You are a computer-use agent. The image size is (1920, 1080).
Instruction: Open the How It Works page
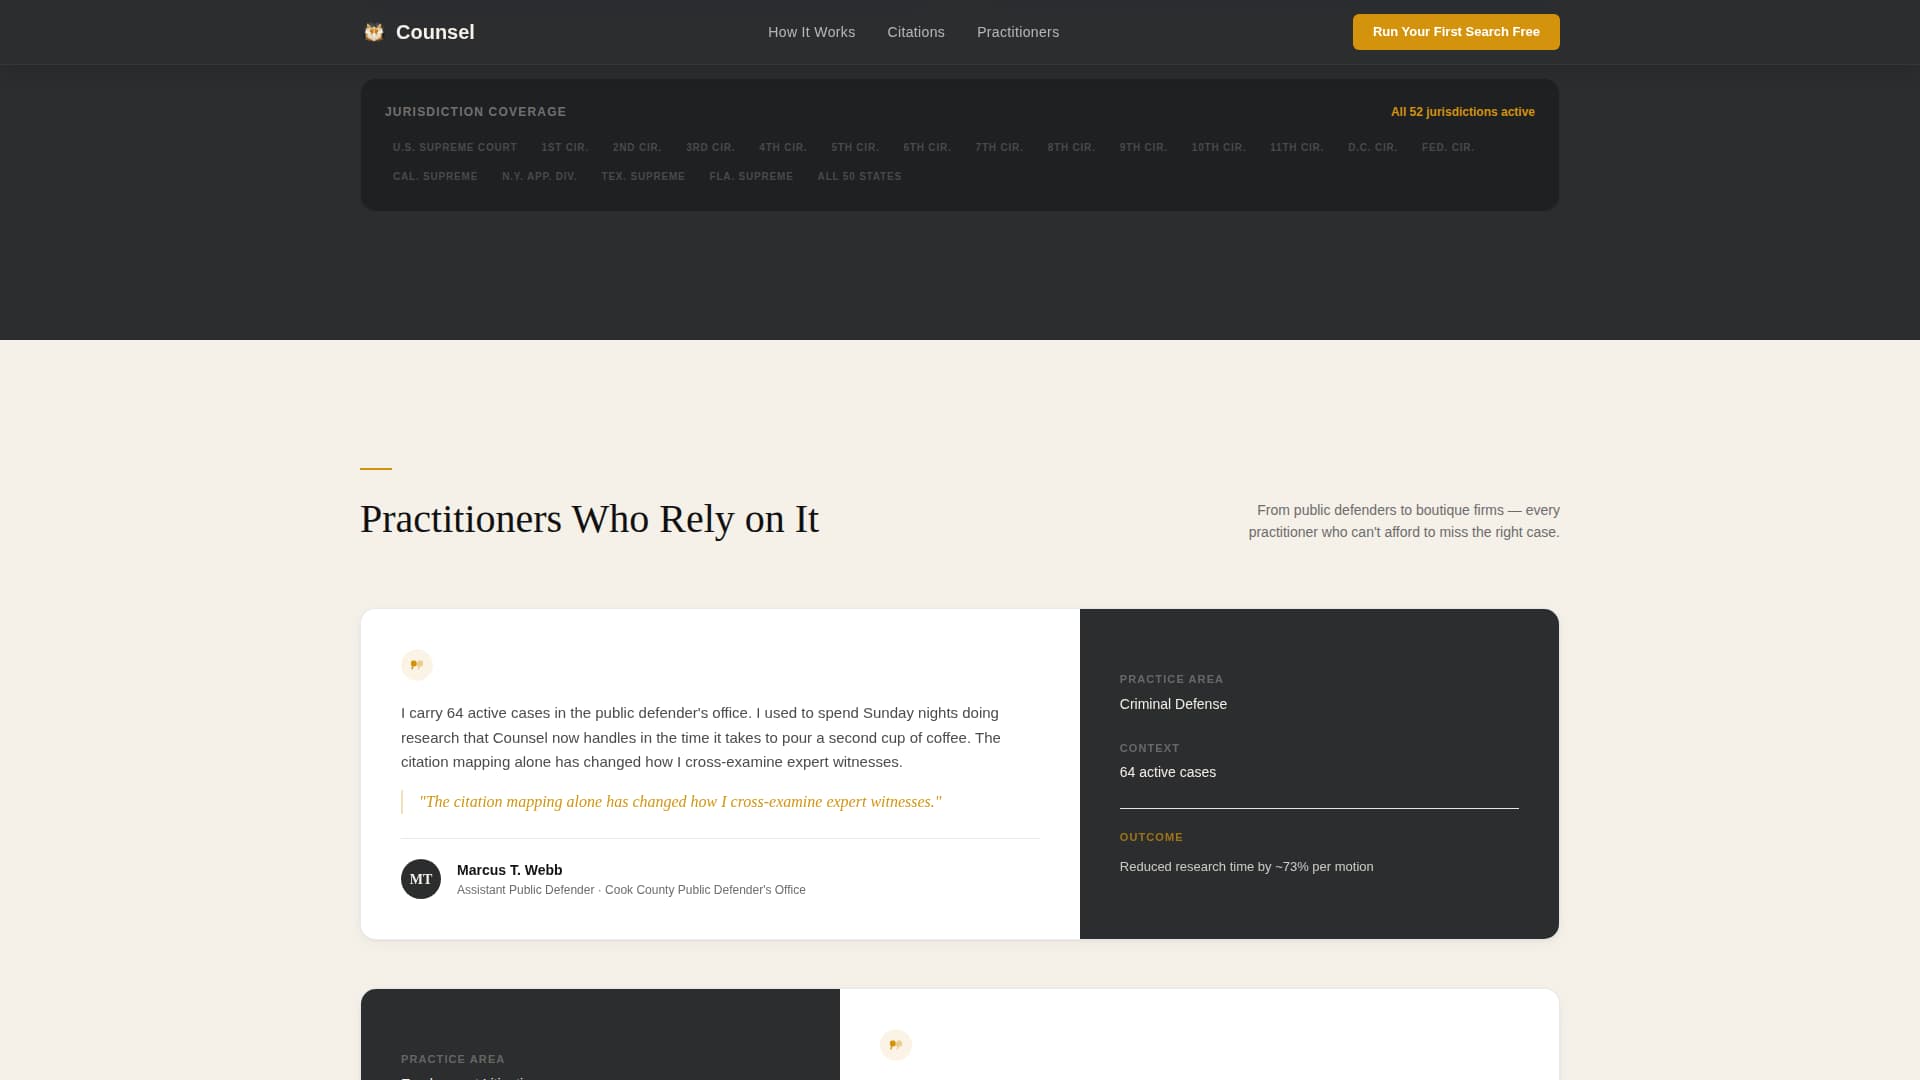811,32
